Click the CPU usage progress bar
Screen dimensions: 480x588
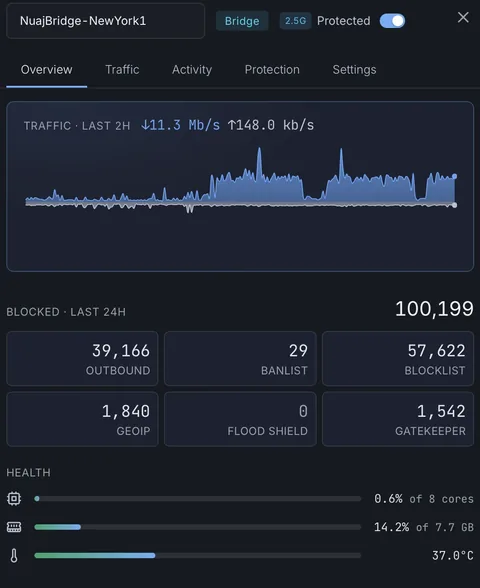(198, 499)
